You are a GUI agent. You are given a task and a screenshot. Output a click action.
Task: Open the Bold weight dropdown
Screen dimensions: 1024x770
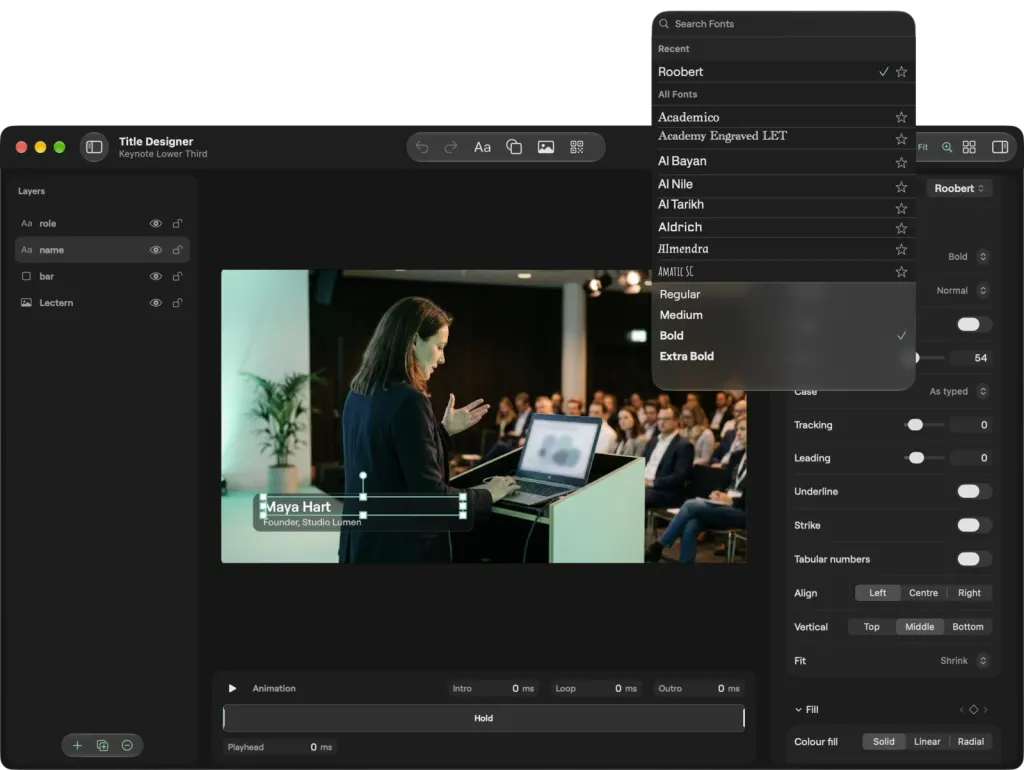click(x=967, y=256)
